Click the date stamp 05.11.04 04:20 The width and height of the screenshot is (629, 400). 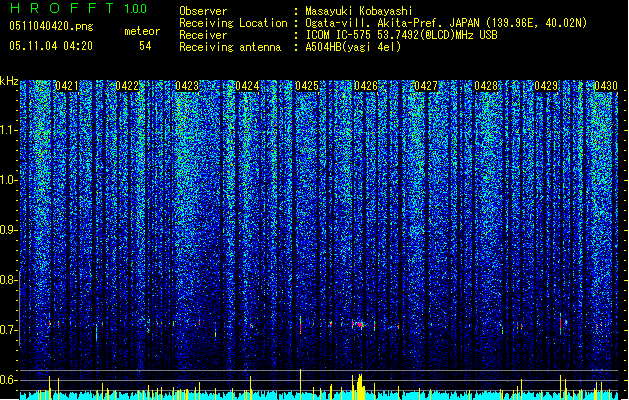[x=51, y=46]
